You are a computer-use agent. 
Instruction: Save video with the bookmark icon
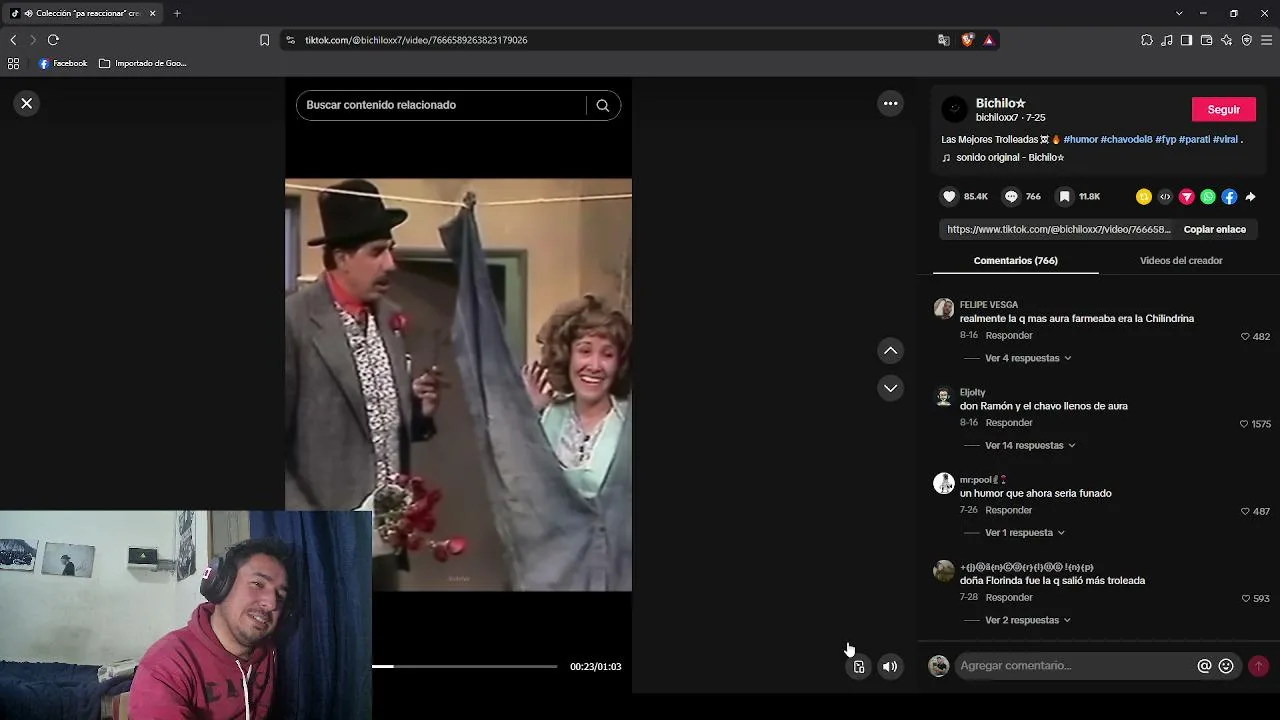click(x=1065, y=197)
